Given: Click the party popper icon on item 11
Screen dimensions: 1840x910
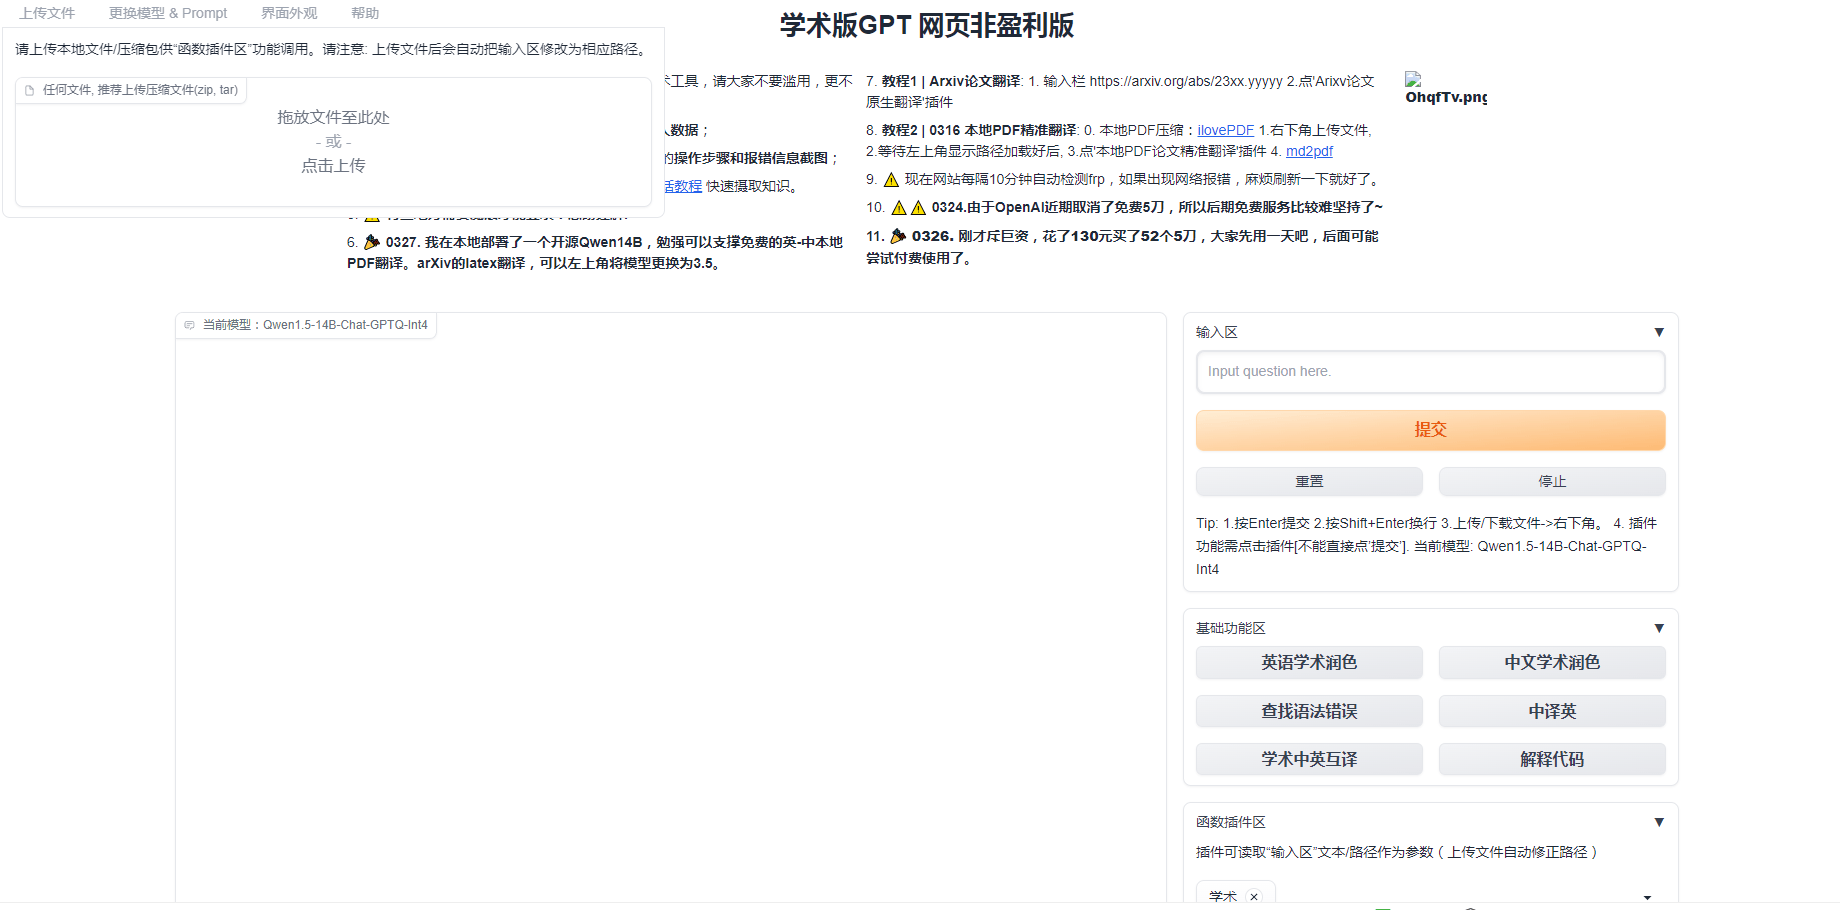Looking at the screenshot, I should pyautogui.click(x=898, y=236).
